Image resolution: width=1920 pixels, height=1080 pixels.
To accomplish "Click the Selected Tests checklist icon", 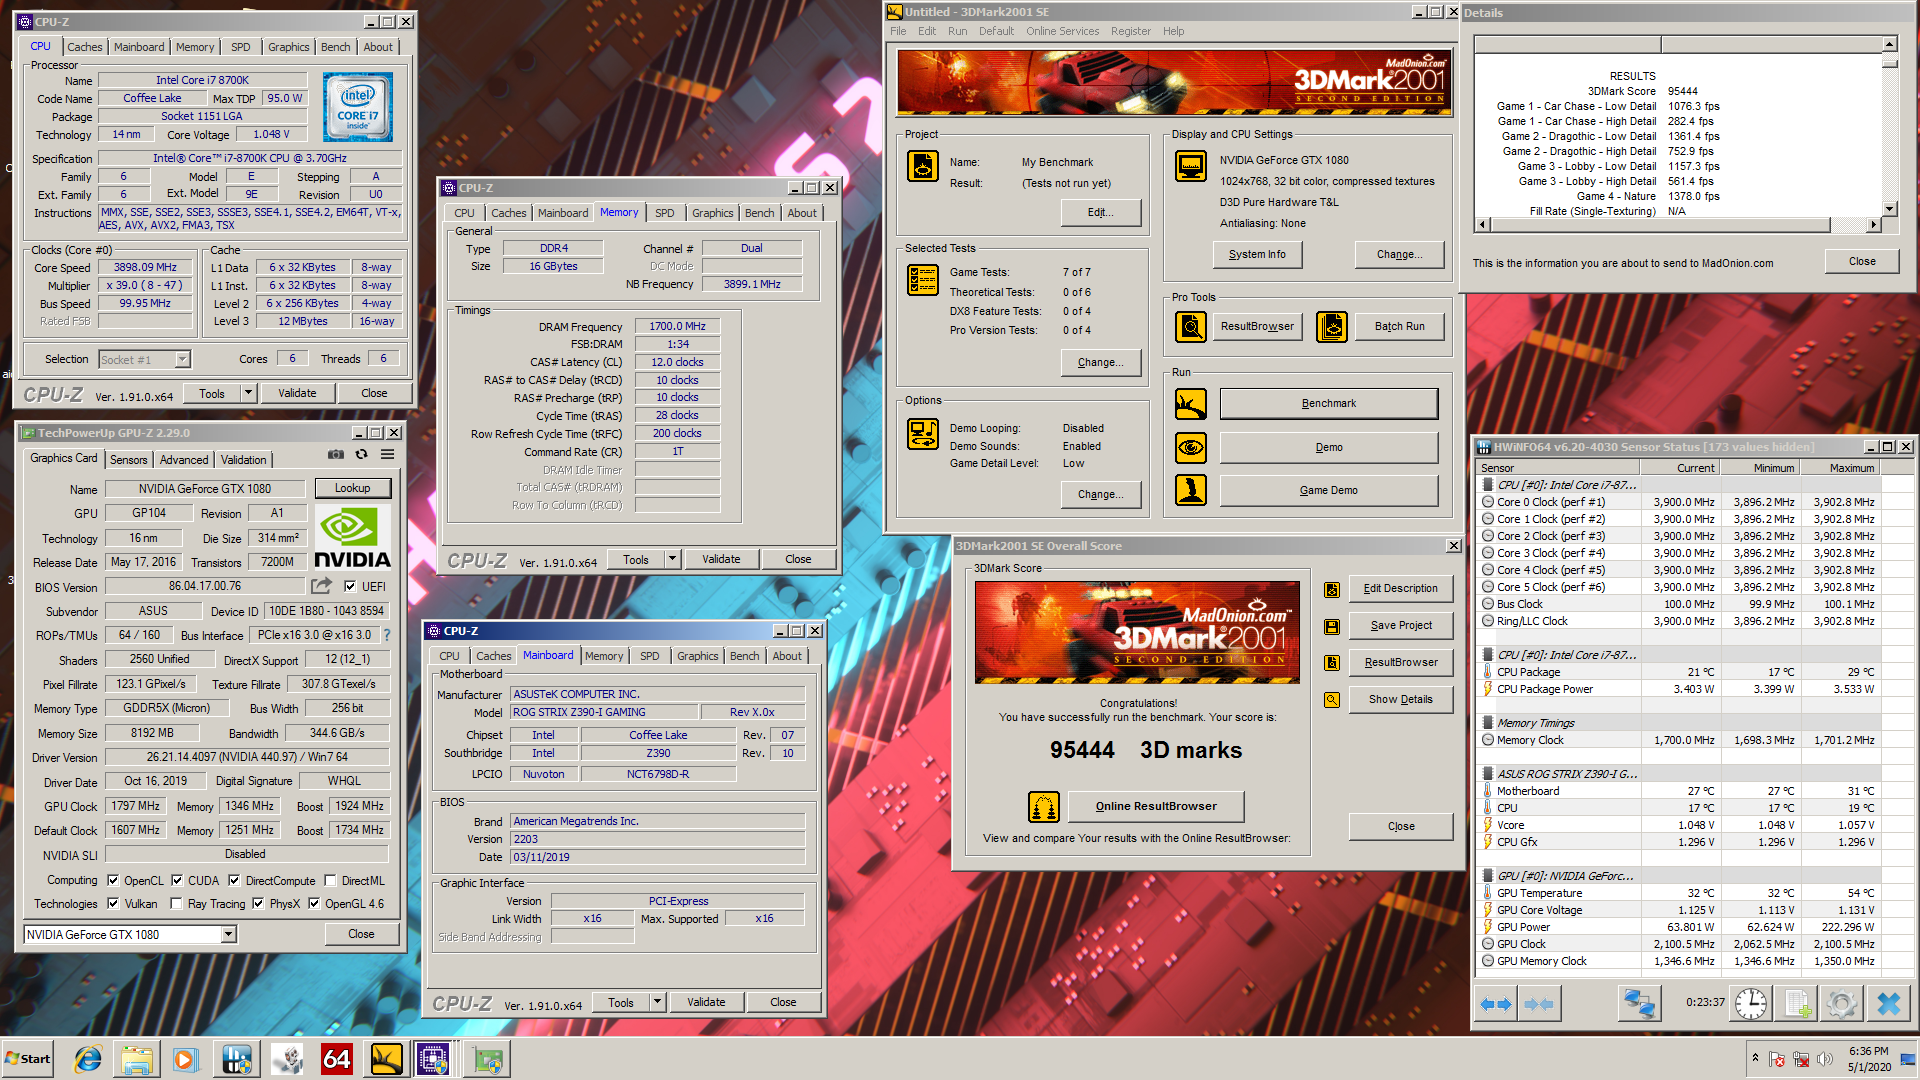I will click(x=923, y=280).
